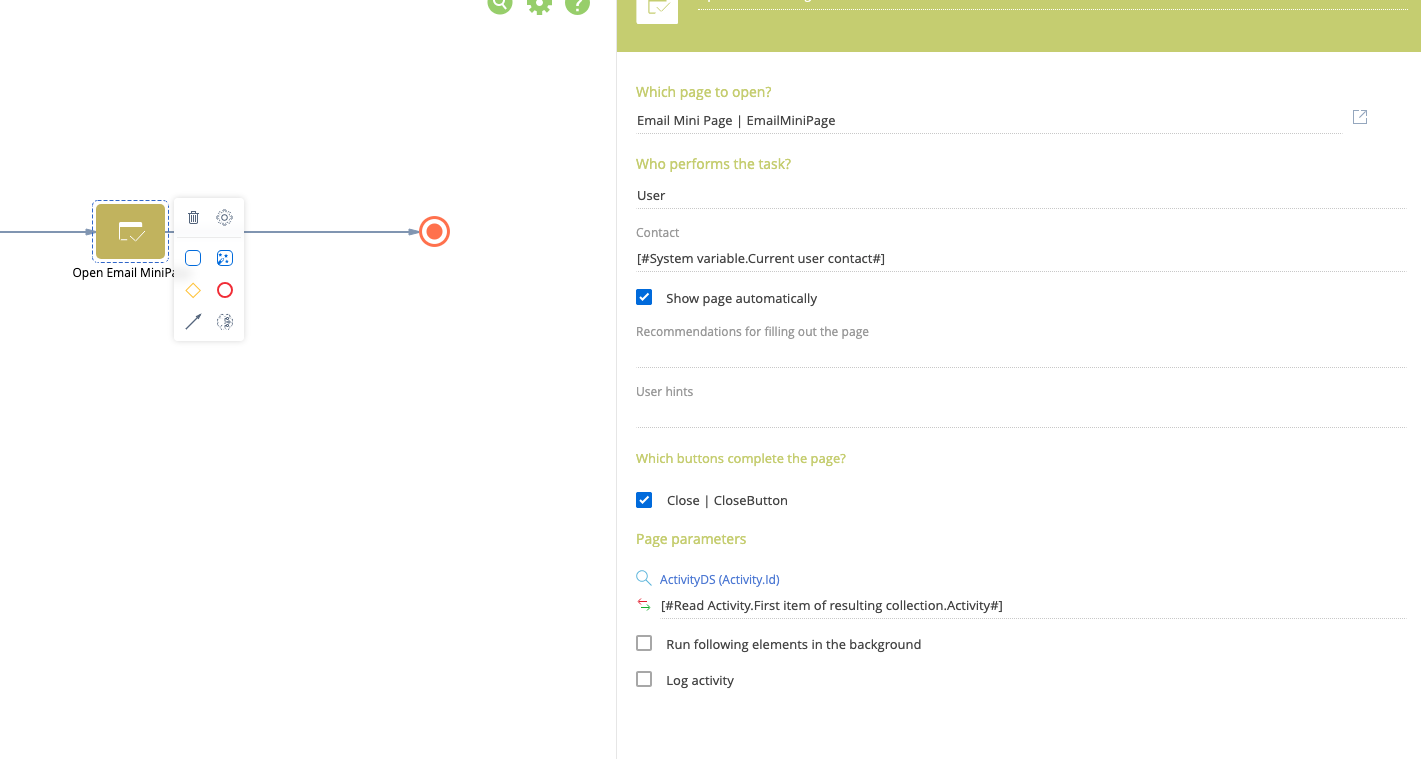Click the terminate end event on the canvas

tap(434, 232)
